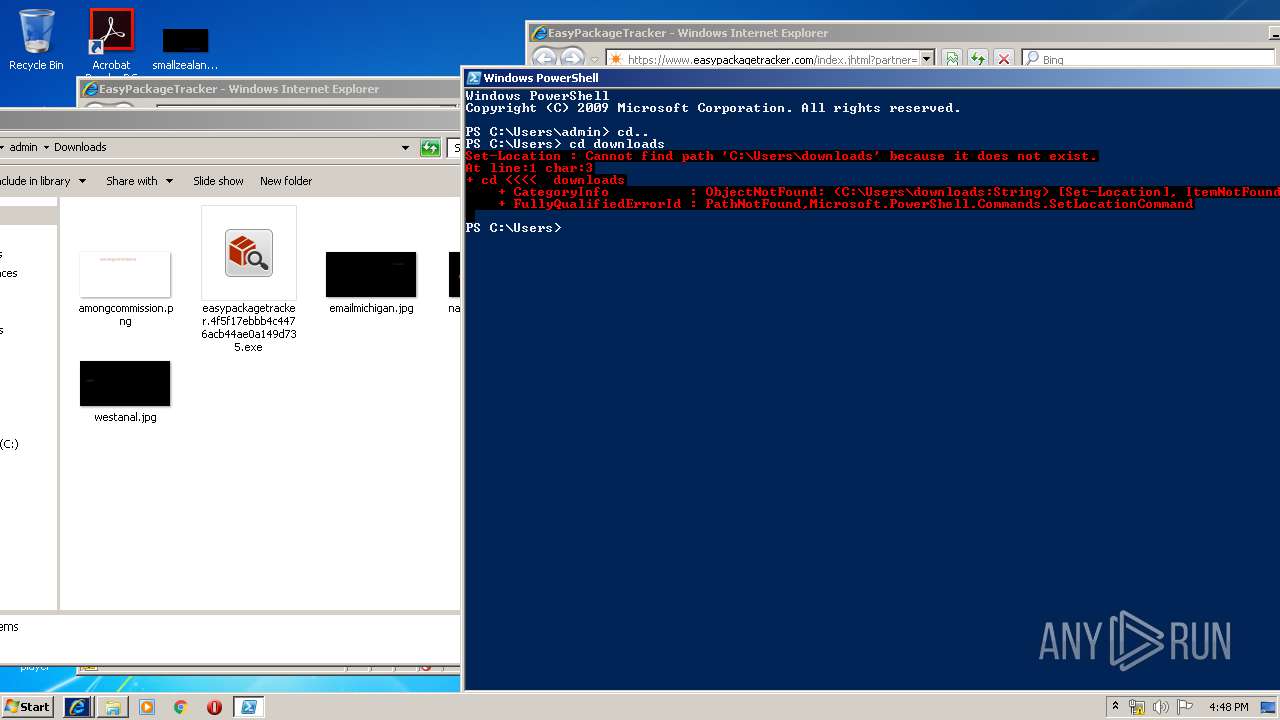
Task: Open the Acrobat Reader desktop shortcut
Action: tap(111, 42)
